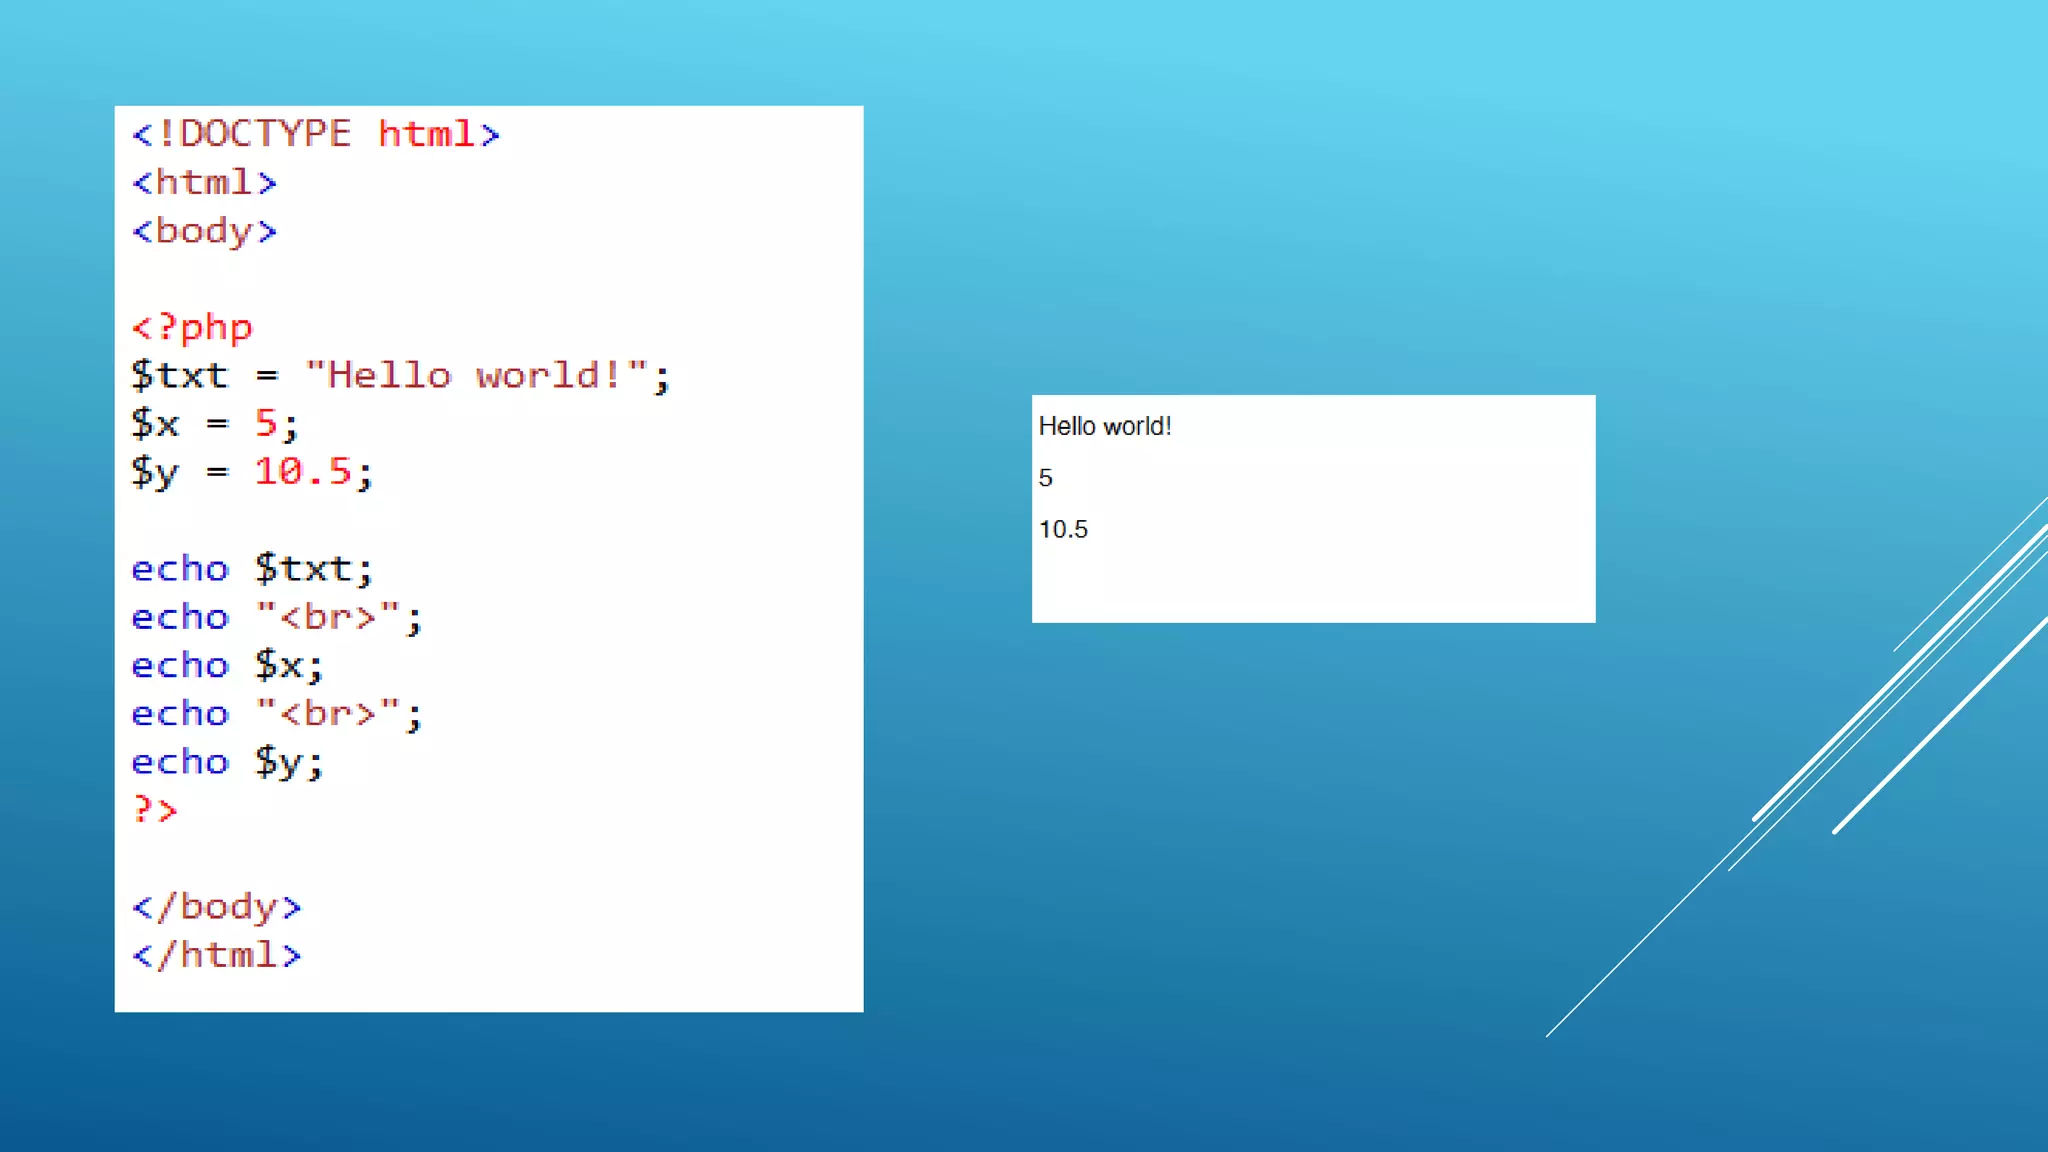Click the Hello world! output text

[1104, 426]
